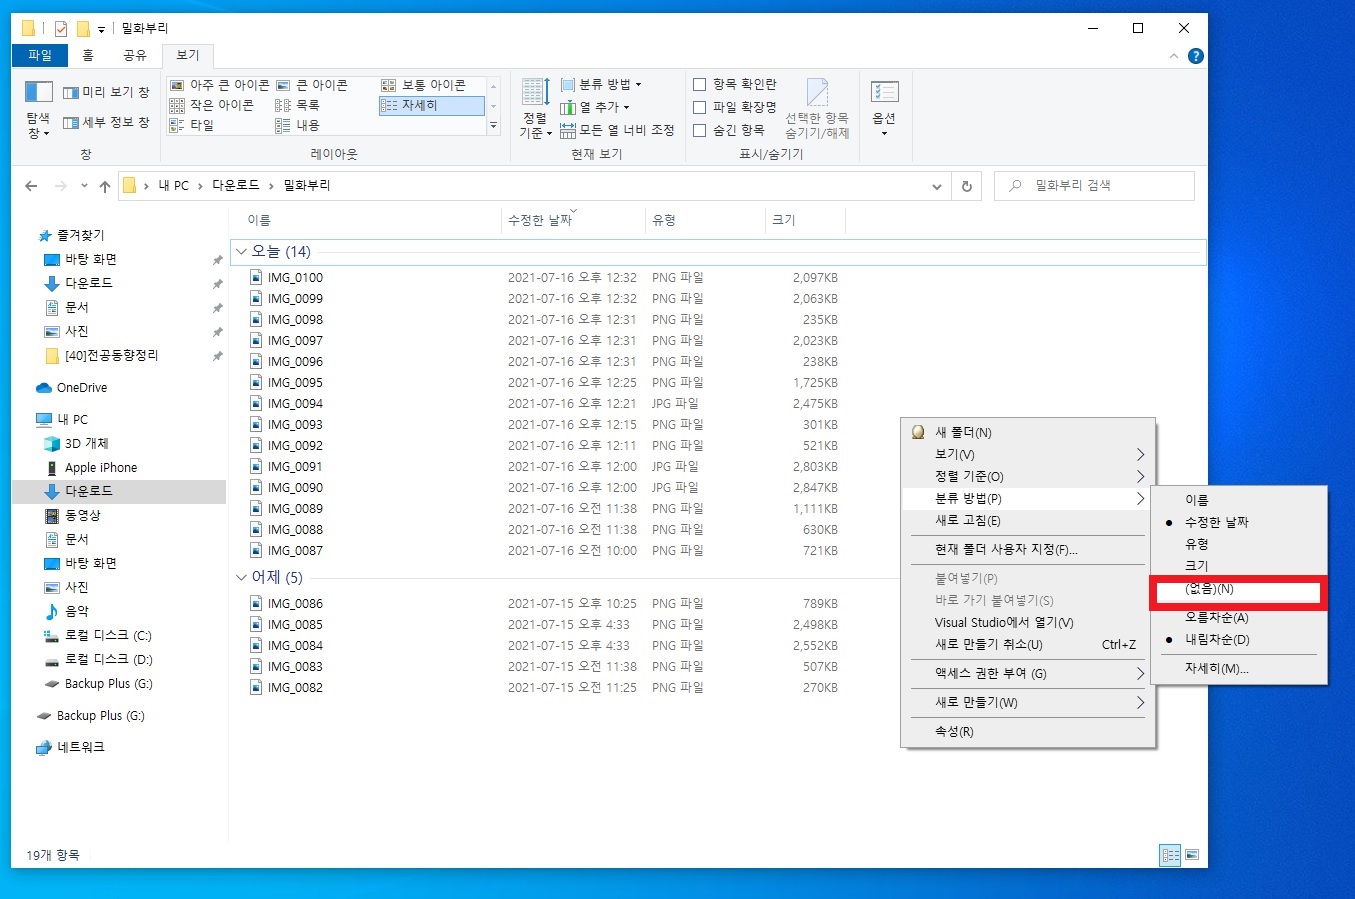The width and height of the screenshot is (1355, 899).
Task: Open the 공유 ribbon tab
Action: (135, 55)
